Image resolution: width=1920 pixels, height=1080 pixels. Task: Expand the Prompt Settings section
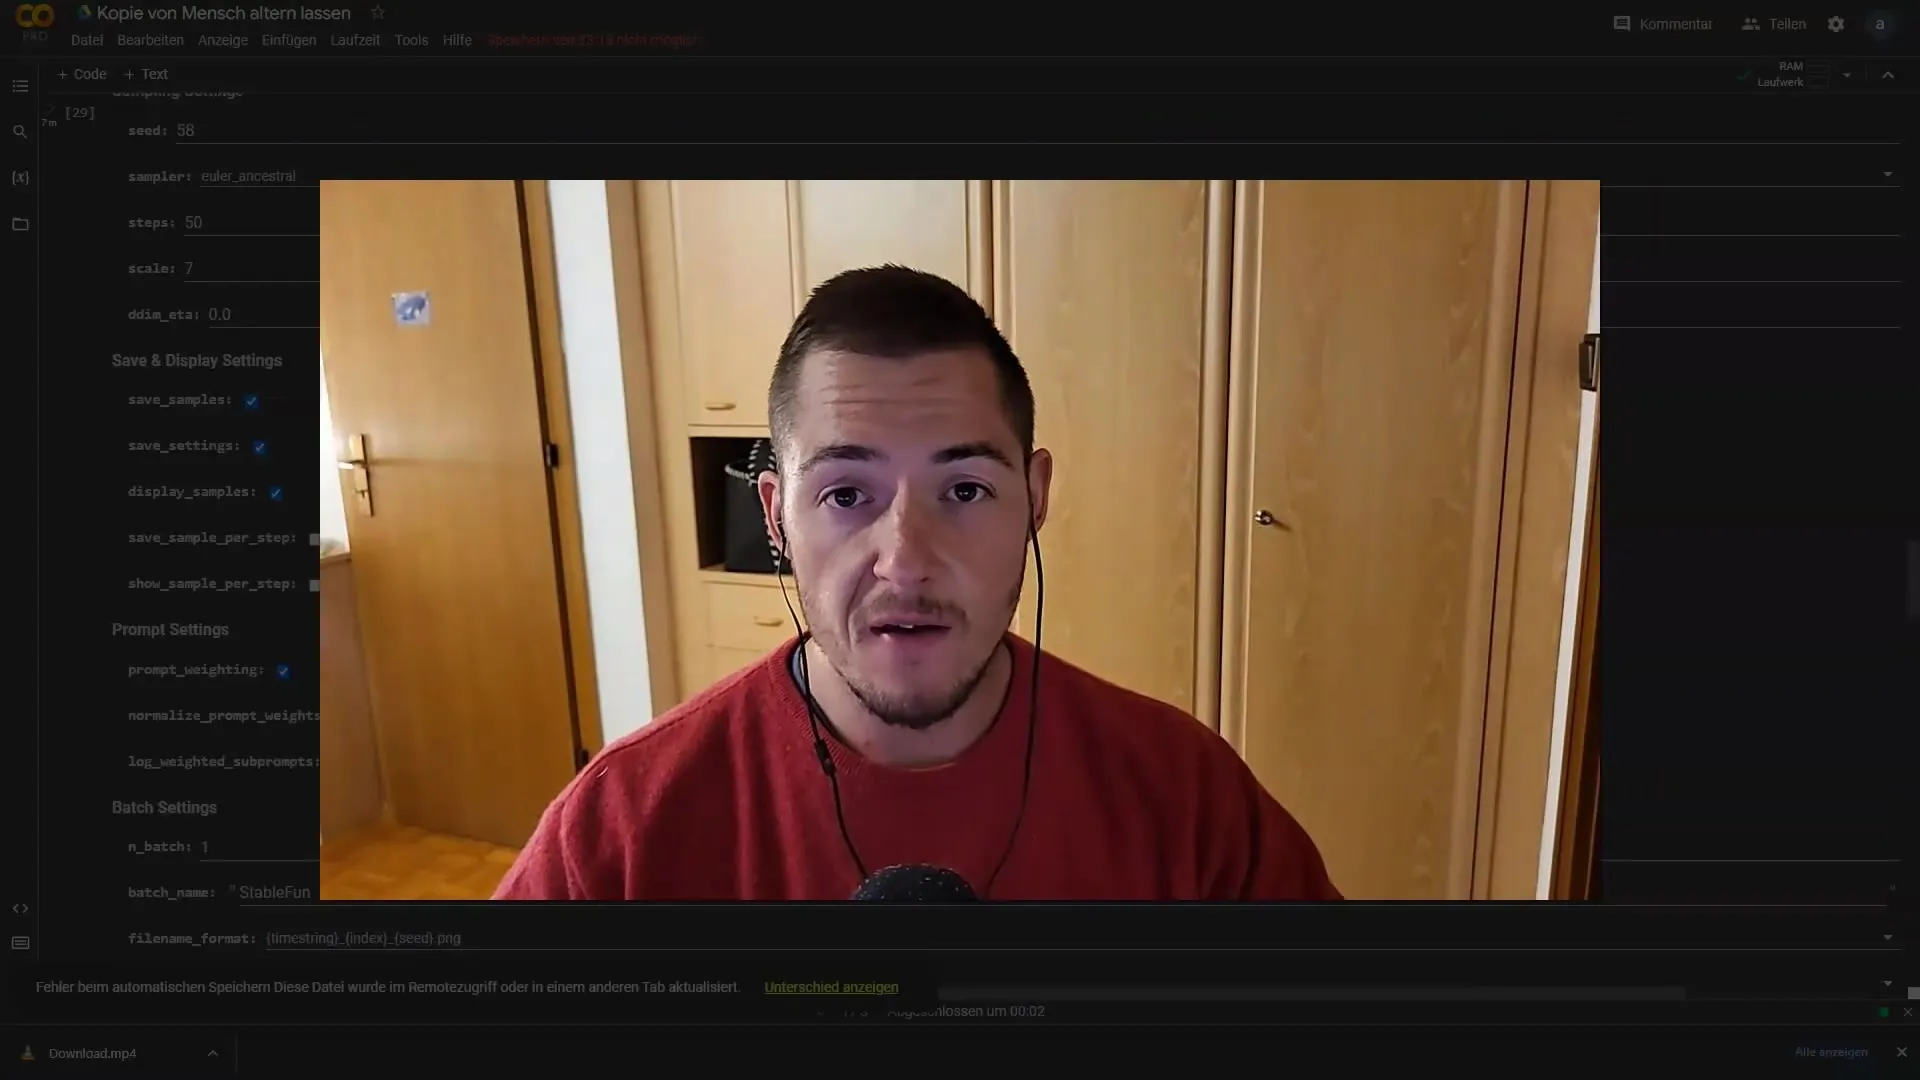point(170,629)
